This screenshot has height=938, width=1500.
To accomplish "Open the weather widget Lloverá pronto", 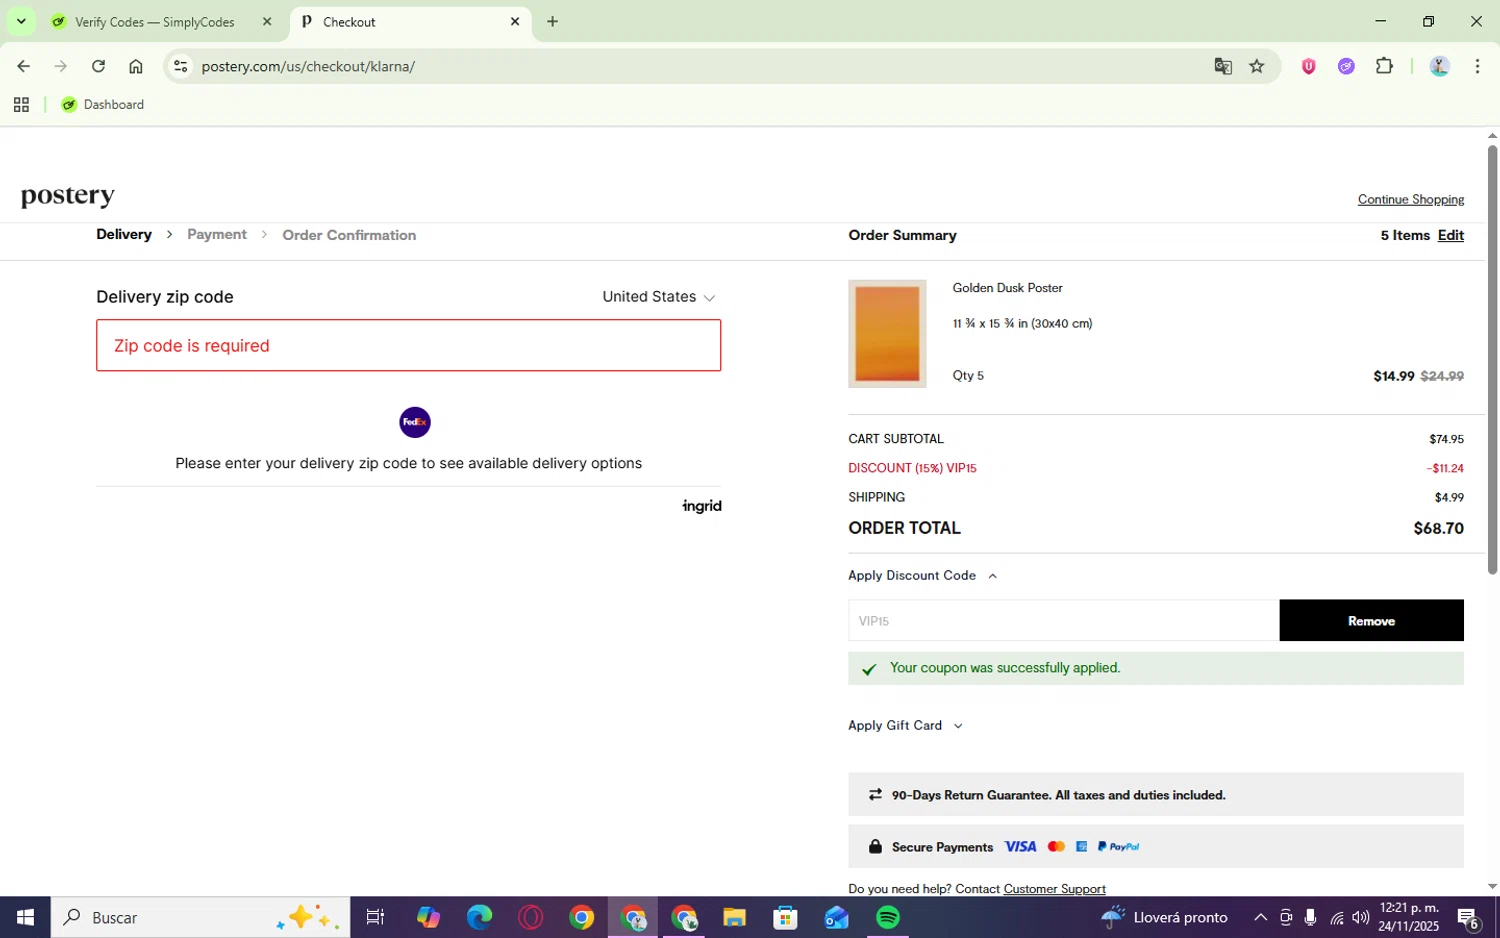I will pyautogui.click(x=1164, y=918).
